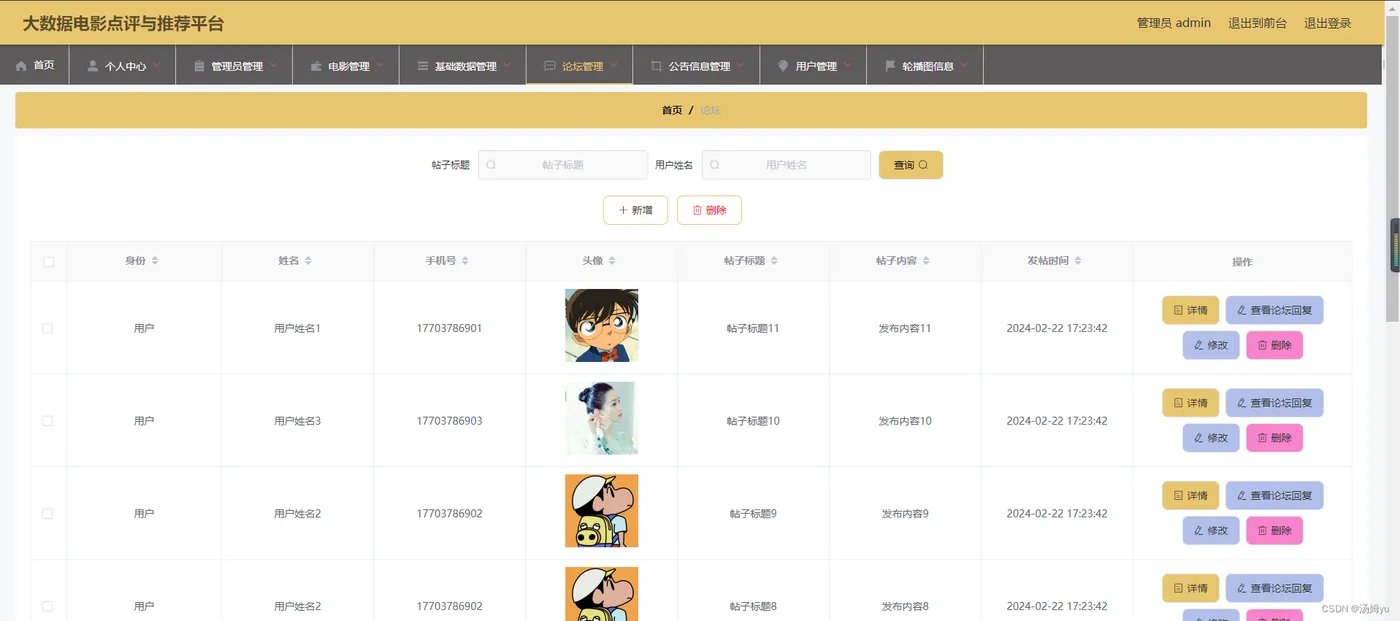The height and width of the screenshot is (621, 1400).
Task: Check the row for 帖子标题8
Action: 47,606
